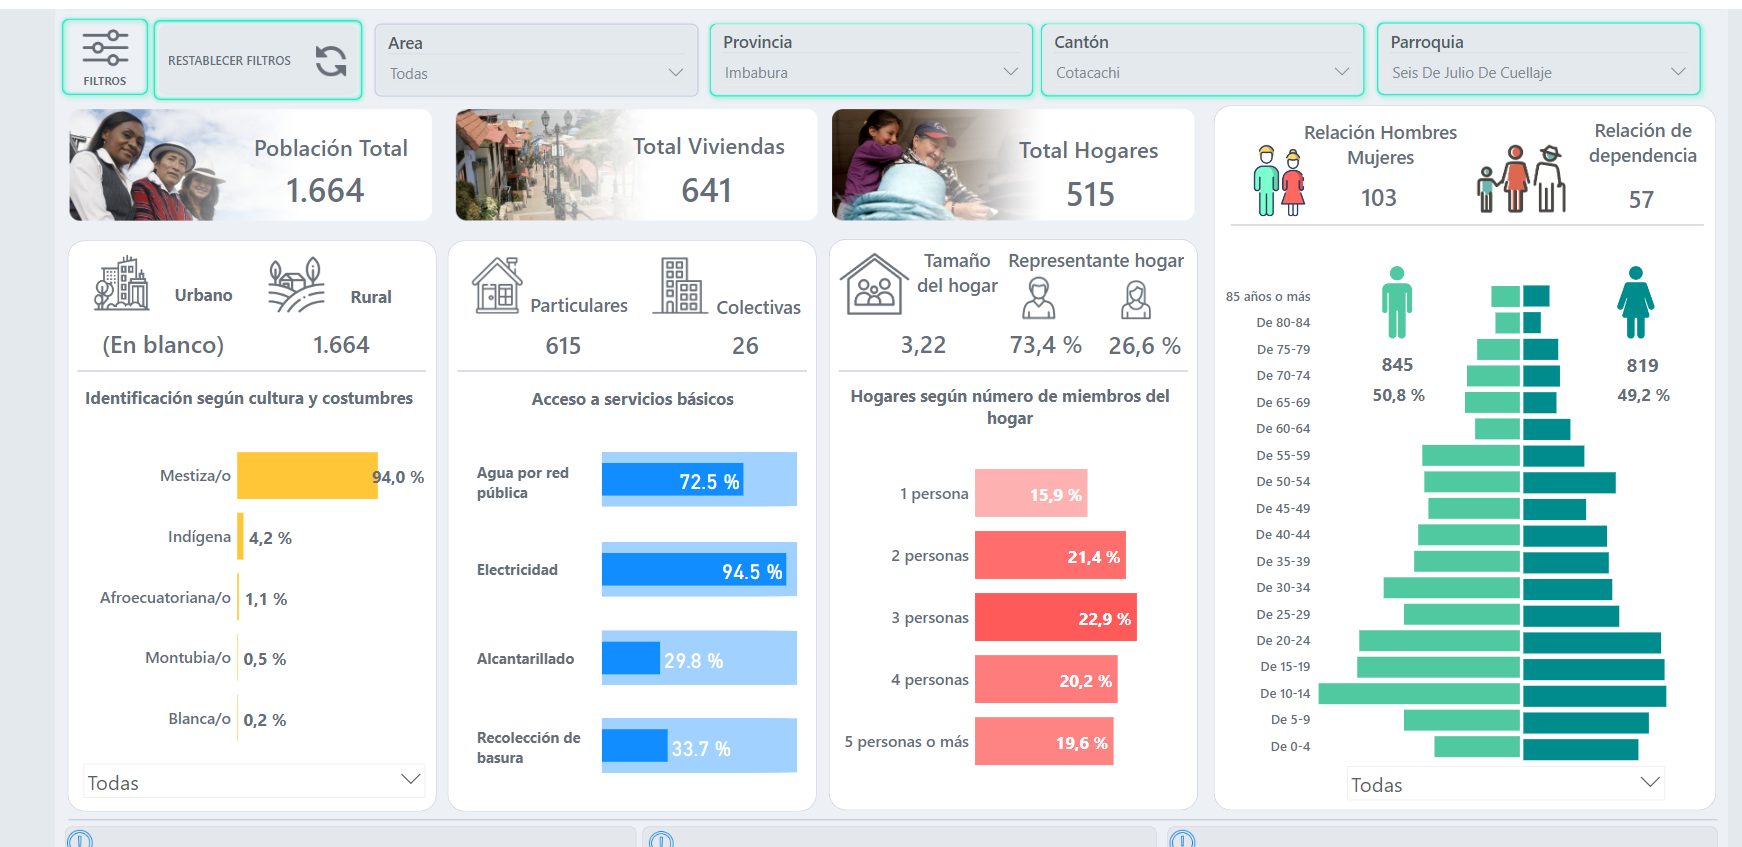Click the green male figure icon
Viewport: 1742px width, 847px height.
pyautogui.click(x=1397, y=302)
